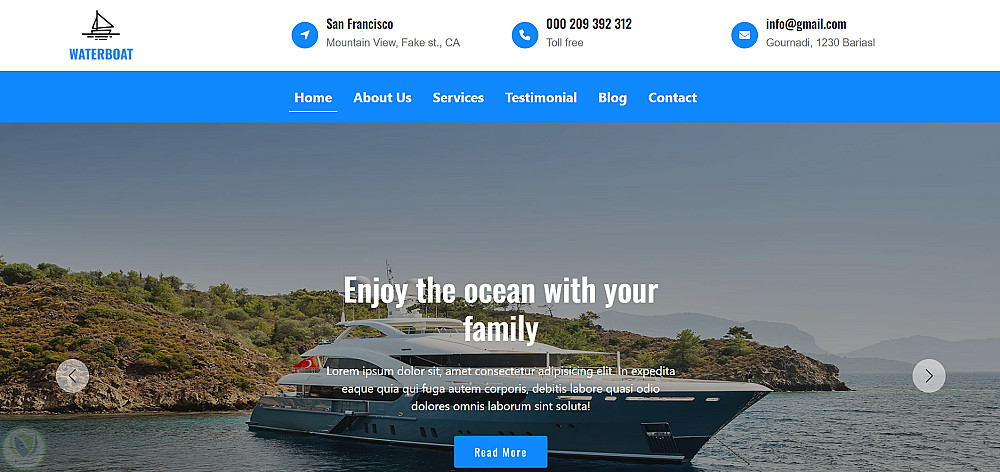This screenshot has width=1000, height=472.
Task: Click the location arrow icon
Action: click(x=305, y=35)
